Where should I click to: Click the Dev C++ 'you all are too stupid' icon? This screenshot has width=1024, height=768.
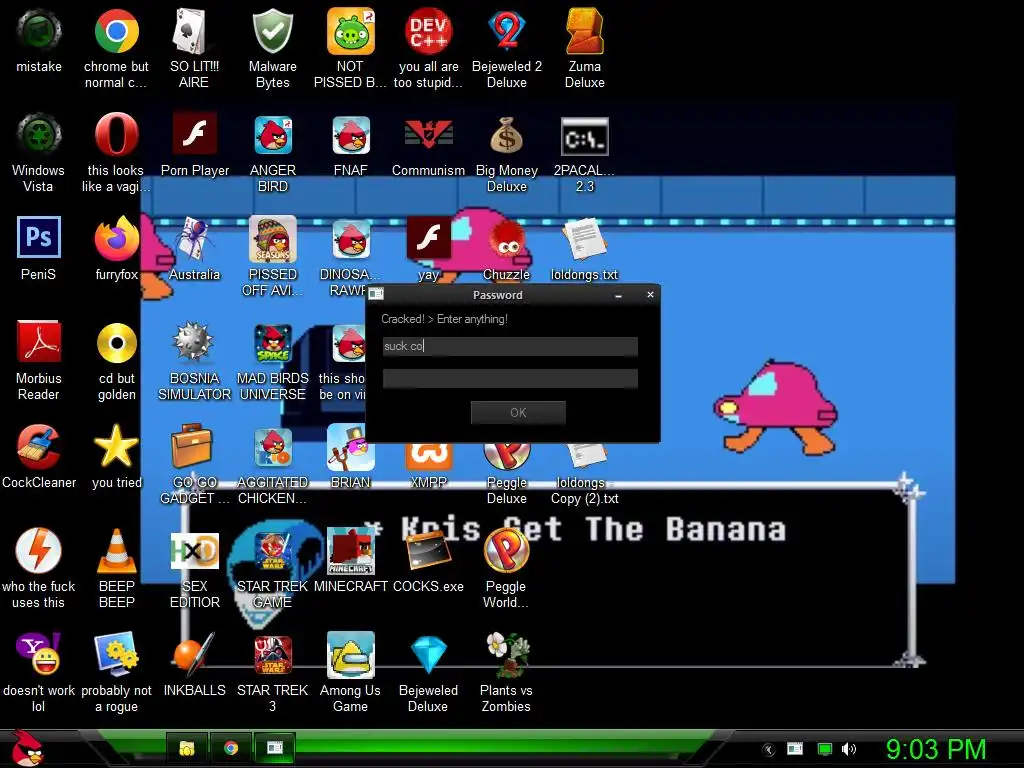tap(428, 31)
